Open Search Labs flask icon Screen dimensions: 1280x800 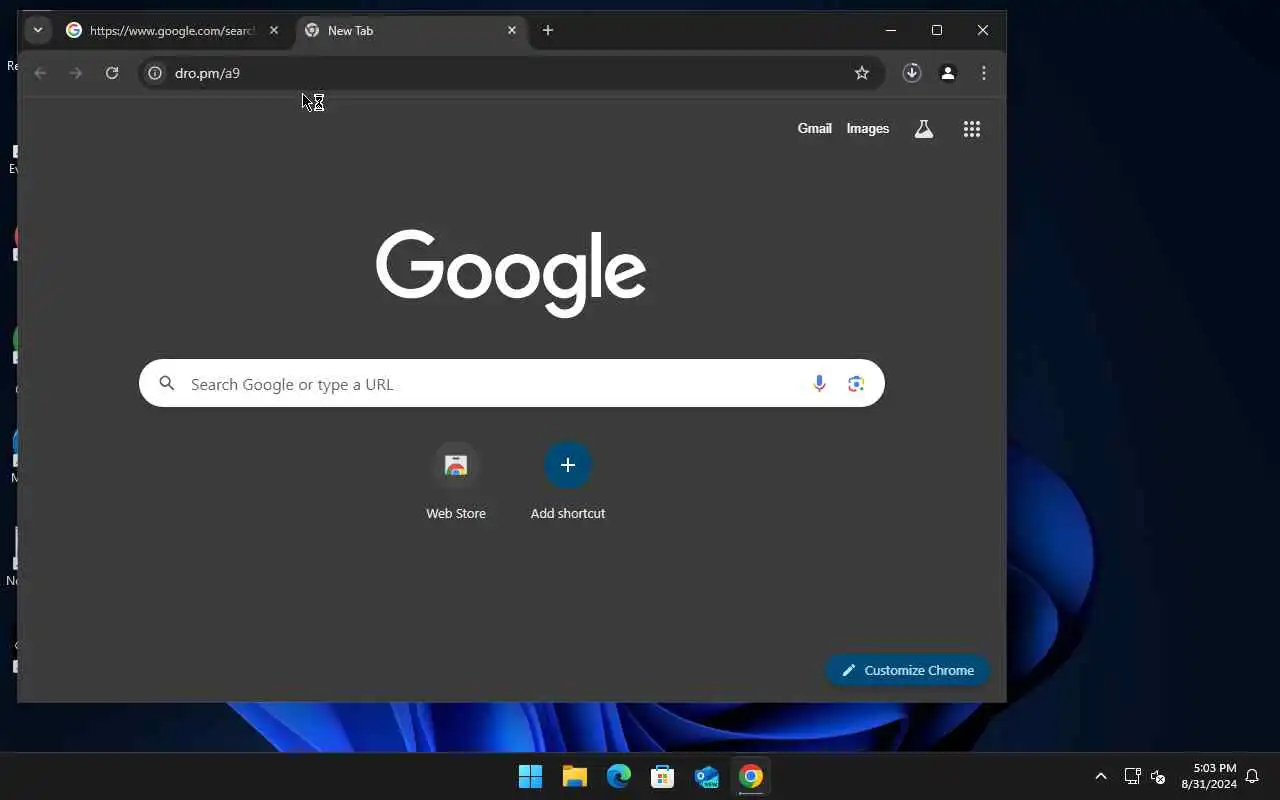[x=924, y=129]
